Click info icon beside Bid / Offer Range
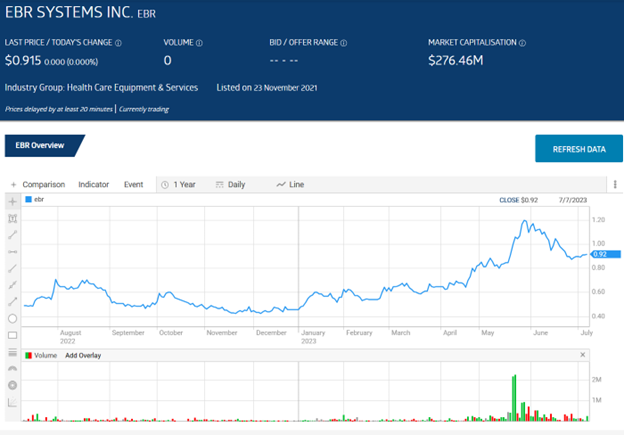The image size is (624, 435). [344, 43]
